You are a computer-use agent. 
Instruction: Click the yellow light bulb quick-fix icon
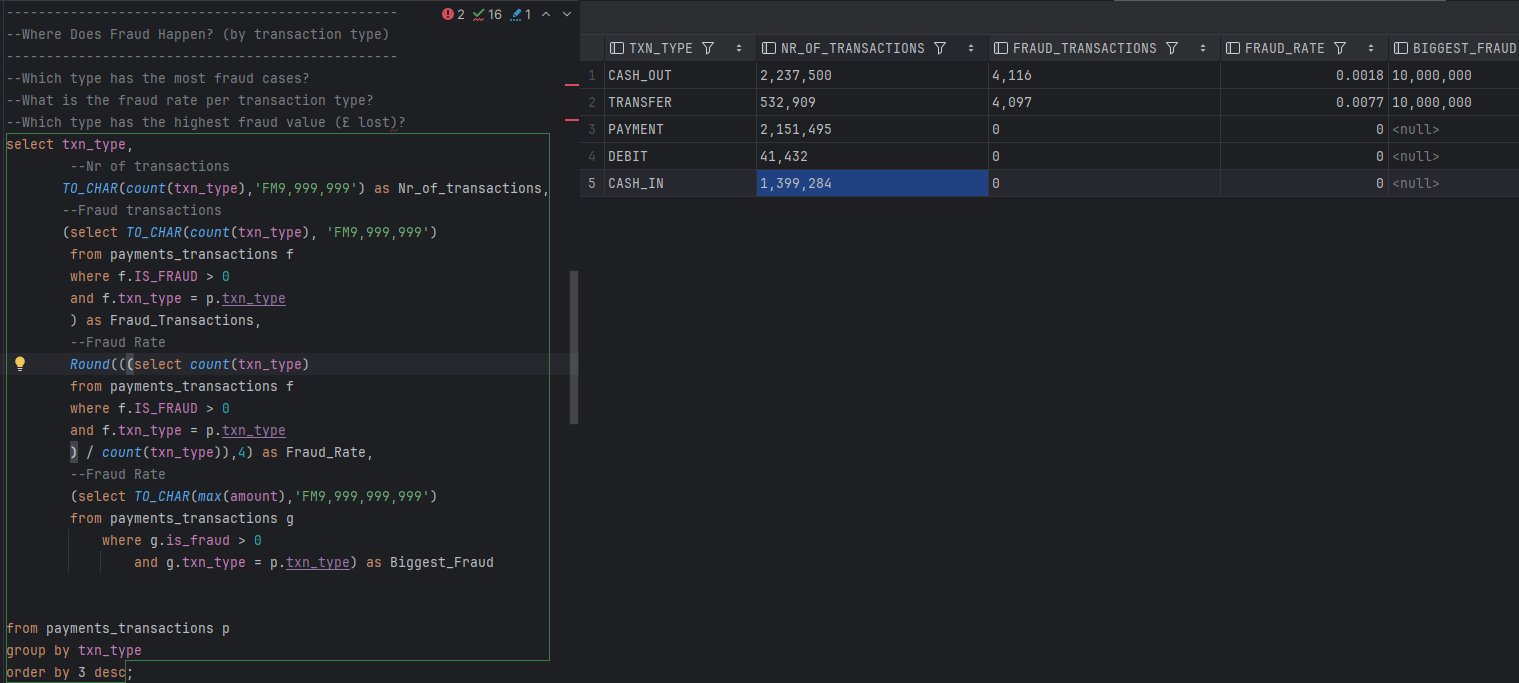point(19,364)
